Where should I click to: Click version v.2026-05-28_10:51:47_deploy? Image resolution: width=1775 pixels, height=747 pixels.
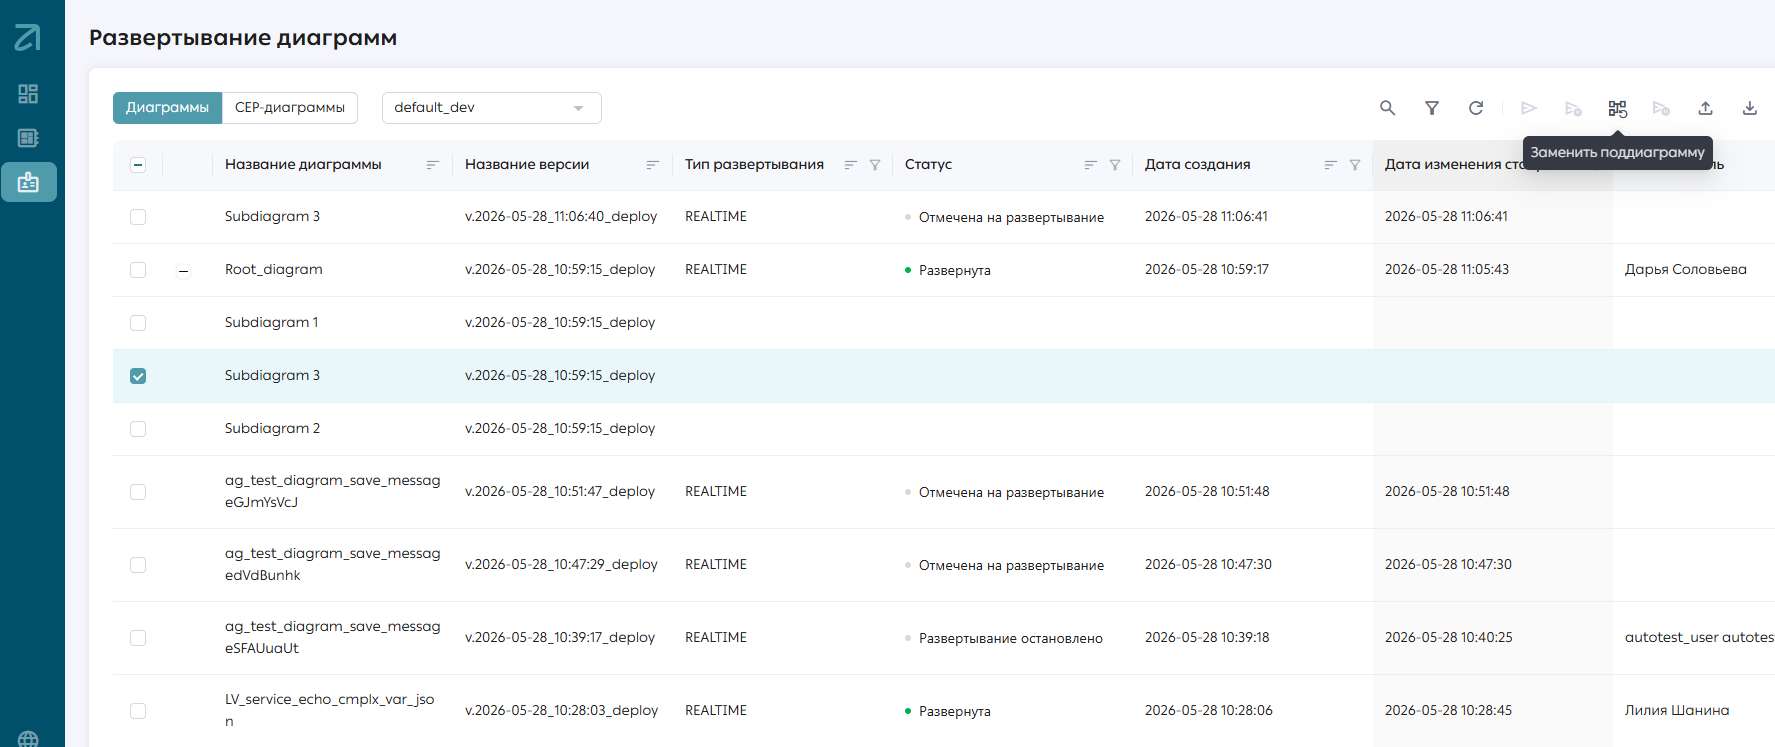[560, 492]
